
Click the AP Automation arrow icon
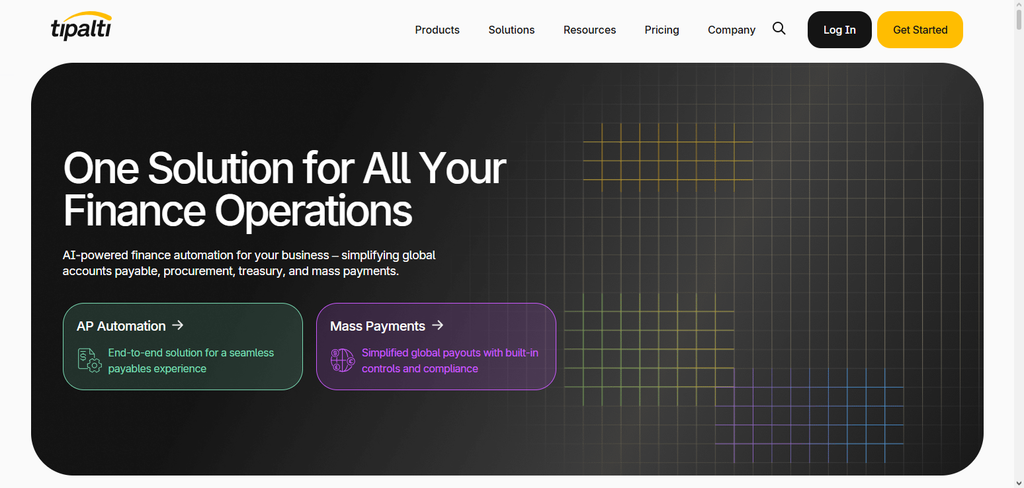(178, 325)
